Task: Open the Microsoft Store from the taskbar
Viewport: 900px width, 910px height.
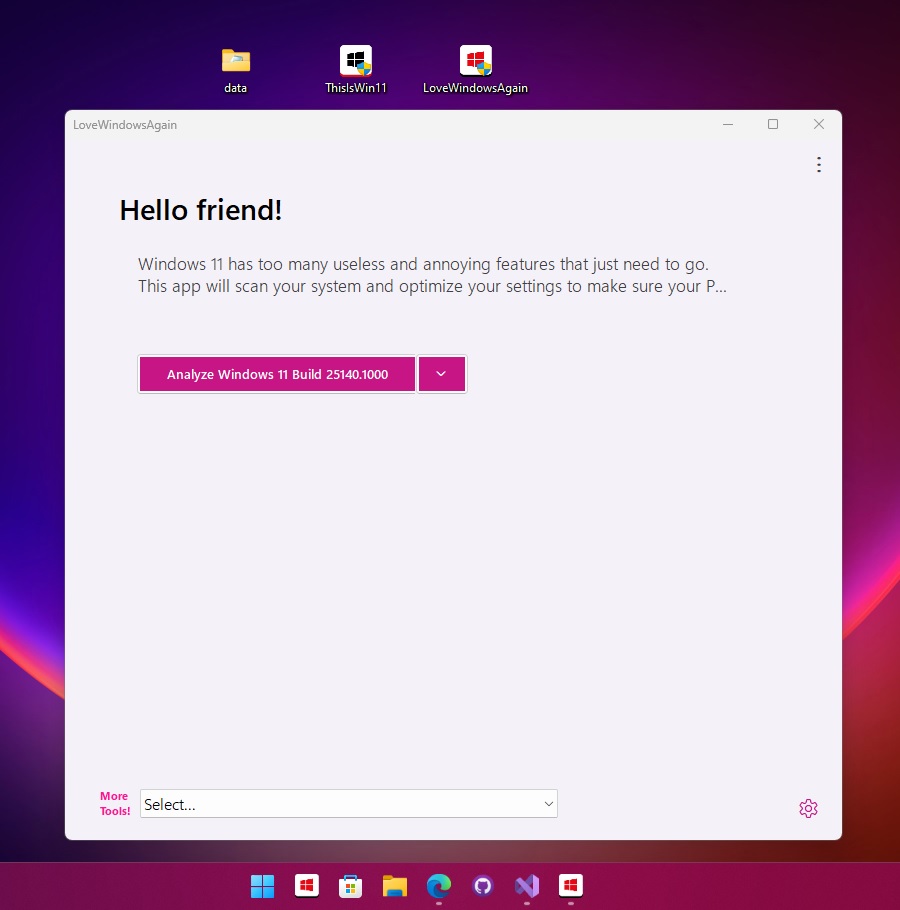Action: [350, 886]
